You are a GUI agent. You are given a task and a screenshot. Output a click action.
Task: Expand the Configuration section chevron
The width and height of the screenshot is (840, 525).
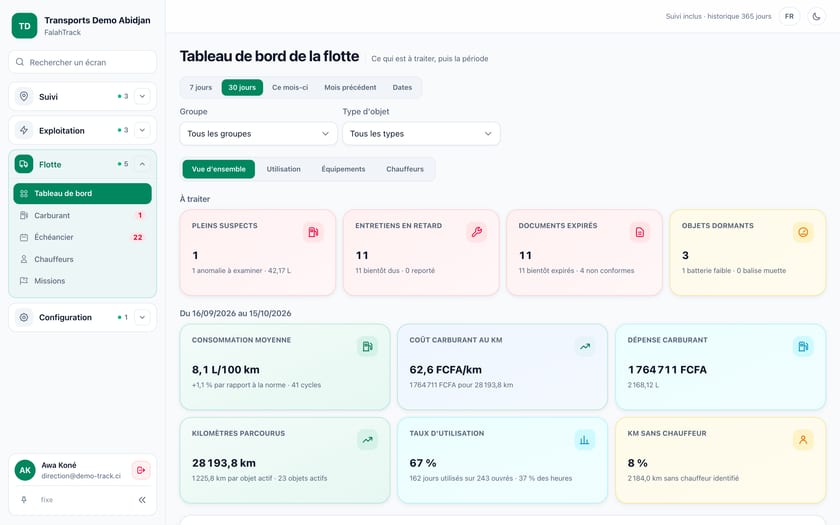(142, 317)
